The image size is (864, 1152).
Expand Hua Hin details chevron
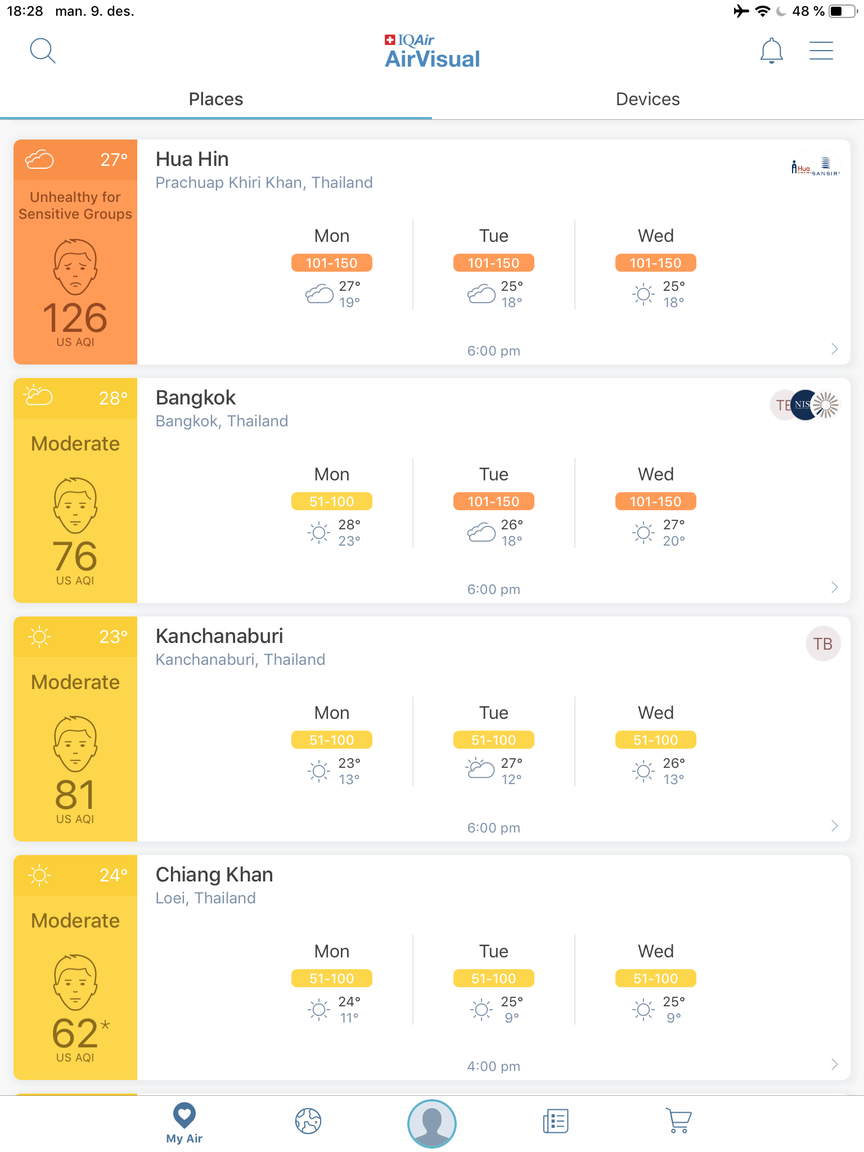click(x=835, y=348)
